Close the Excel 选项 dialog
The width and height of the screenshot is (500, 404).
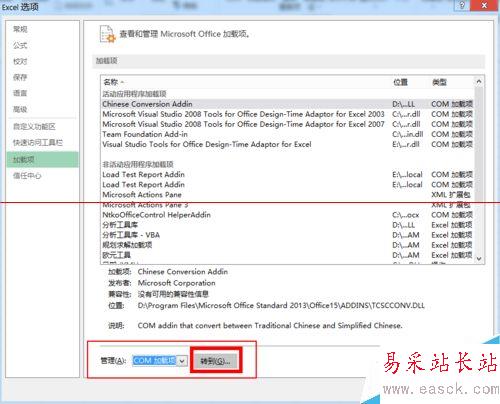click(x=485, y=5)
